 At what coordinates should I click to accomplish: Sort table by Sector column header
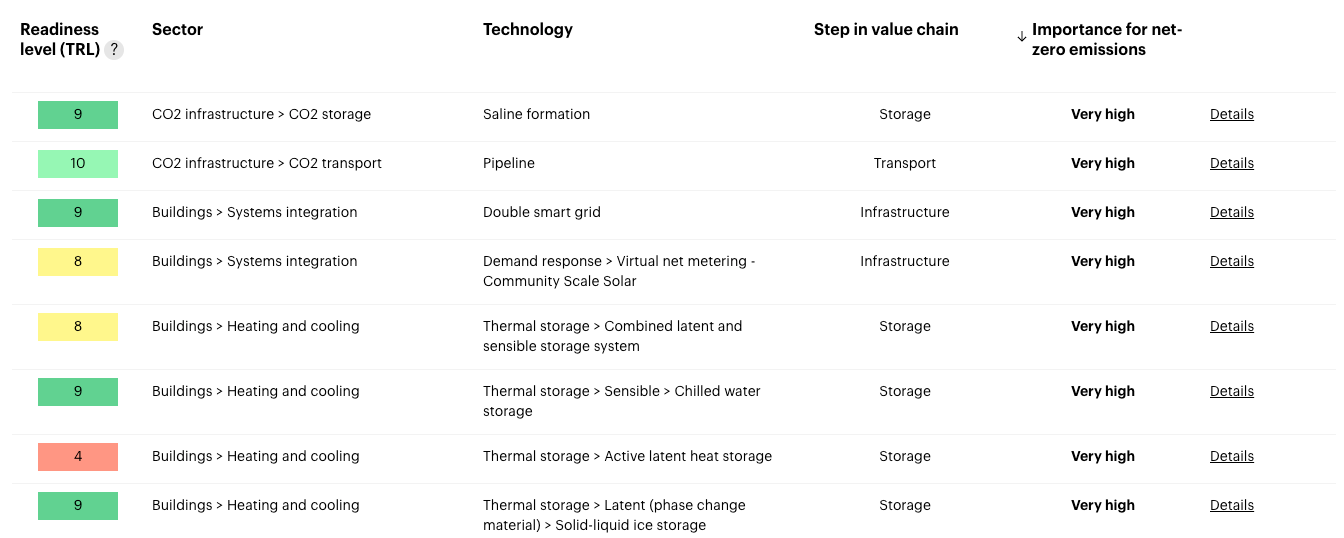click(x=177, y=29)
